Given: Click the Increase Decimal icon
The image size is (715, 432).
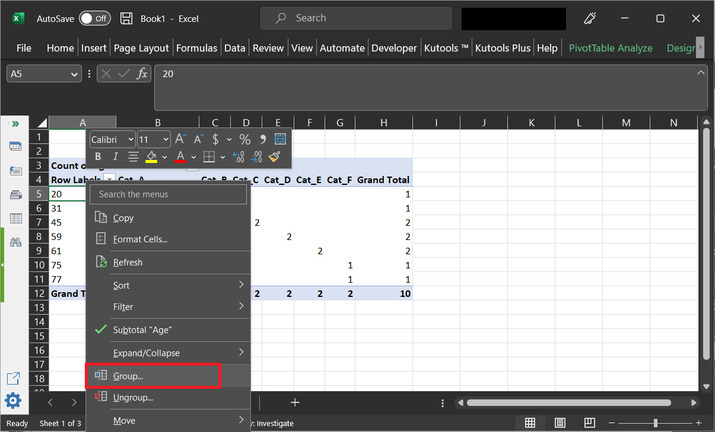Looking at the screenshot, I should click(x=238, y=157).
